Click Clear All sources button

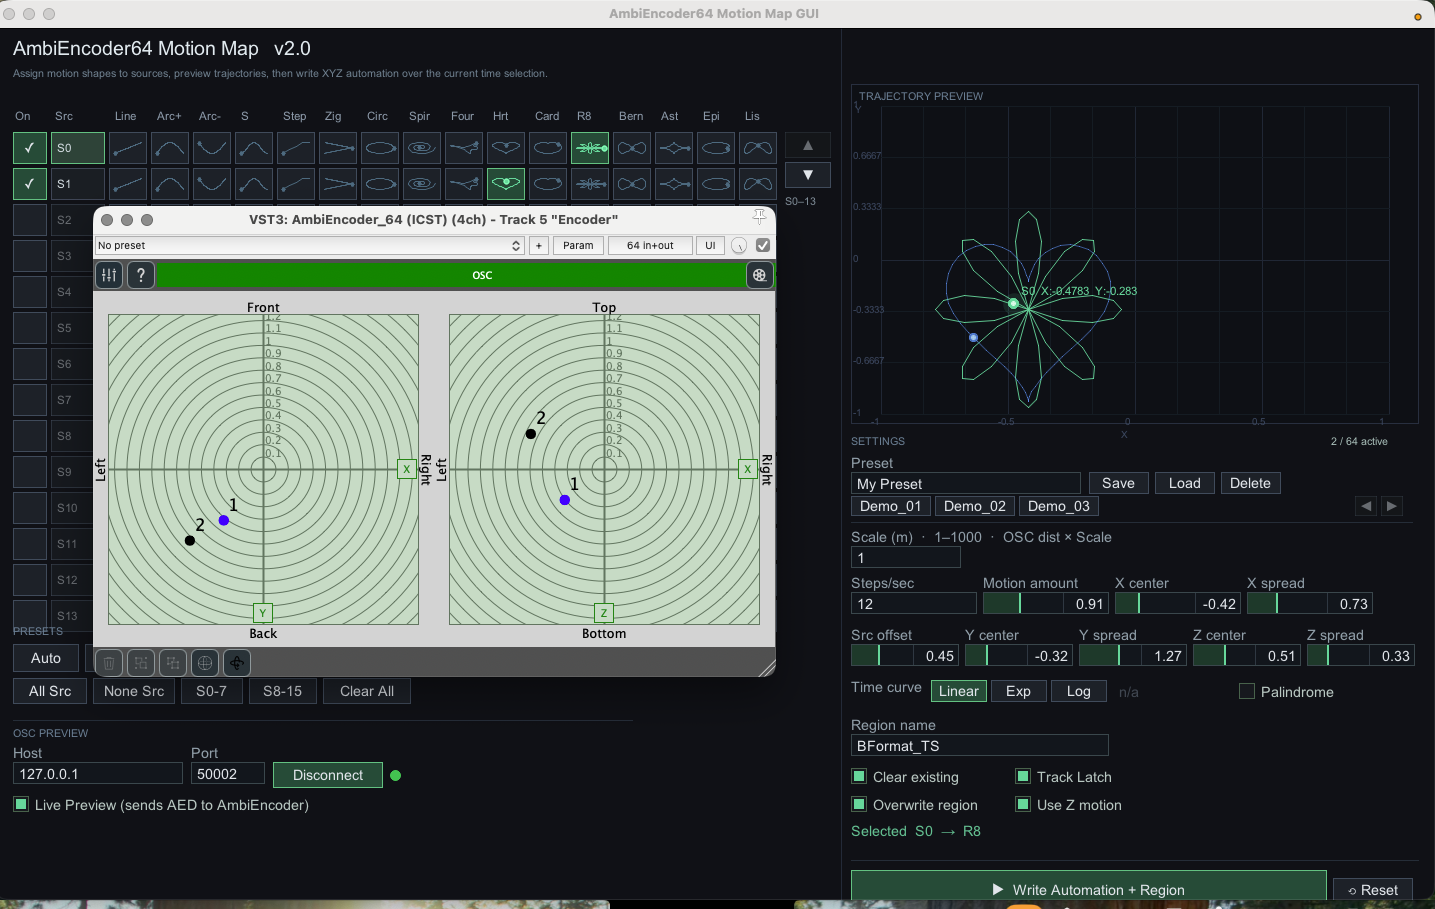[367, 691]
